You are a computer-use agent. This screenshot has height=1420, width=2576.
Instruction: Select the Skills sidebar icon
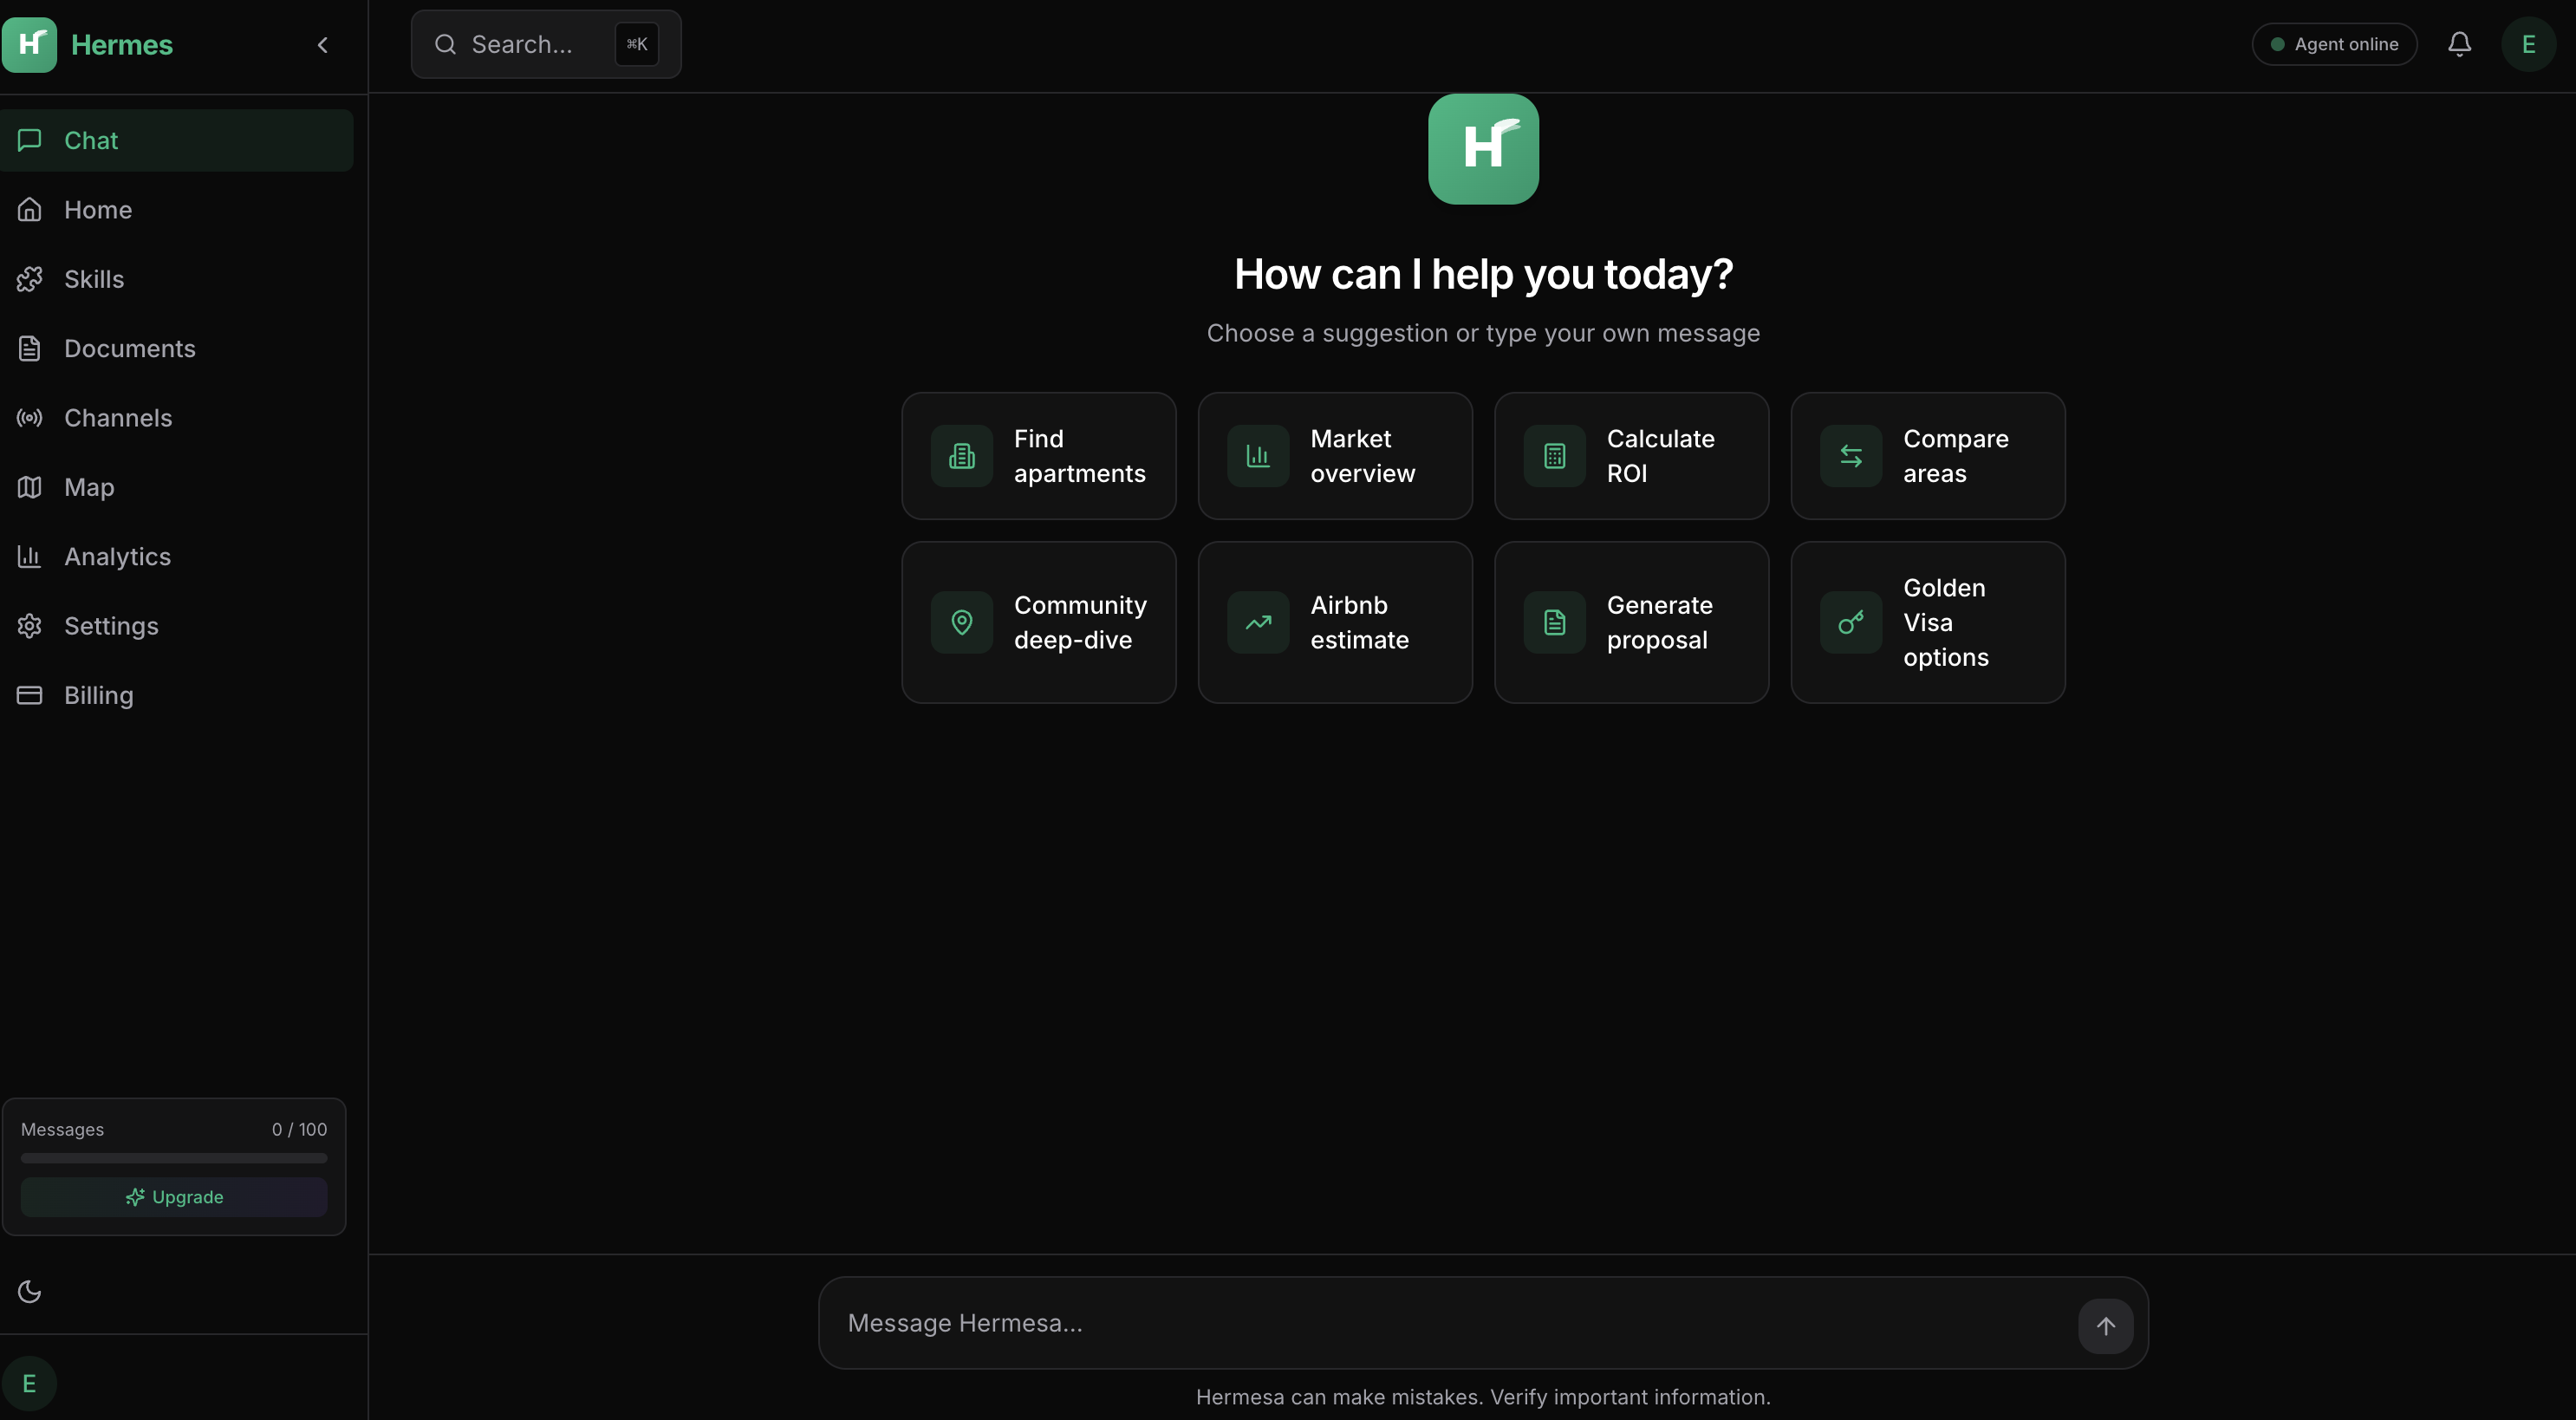[30, 278]
